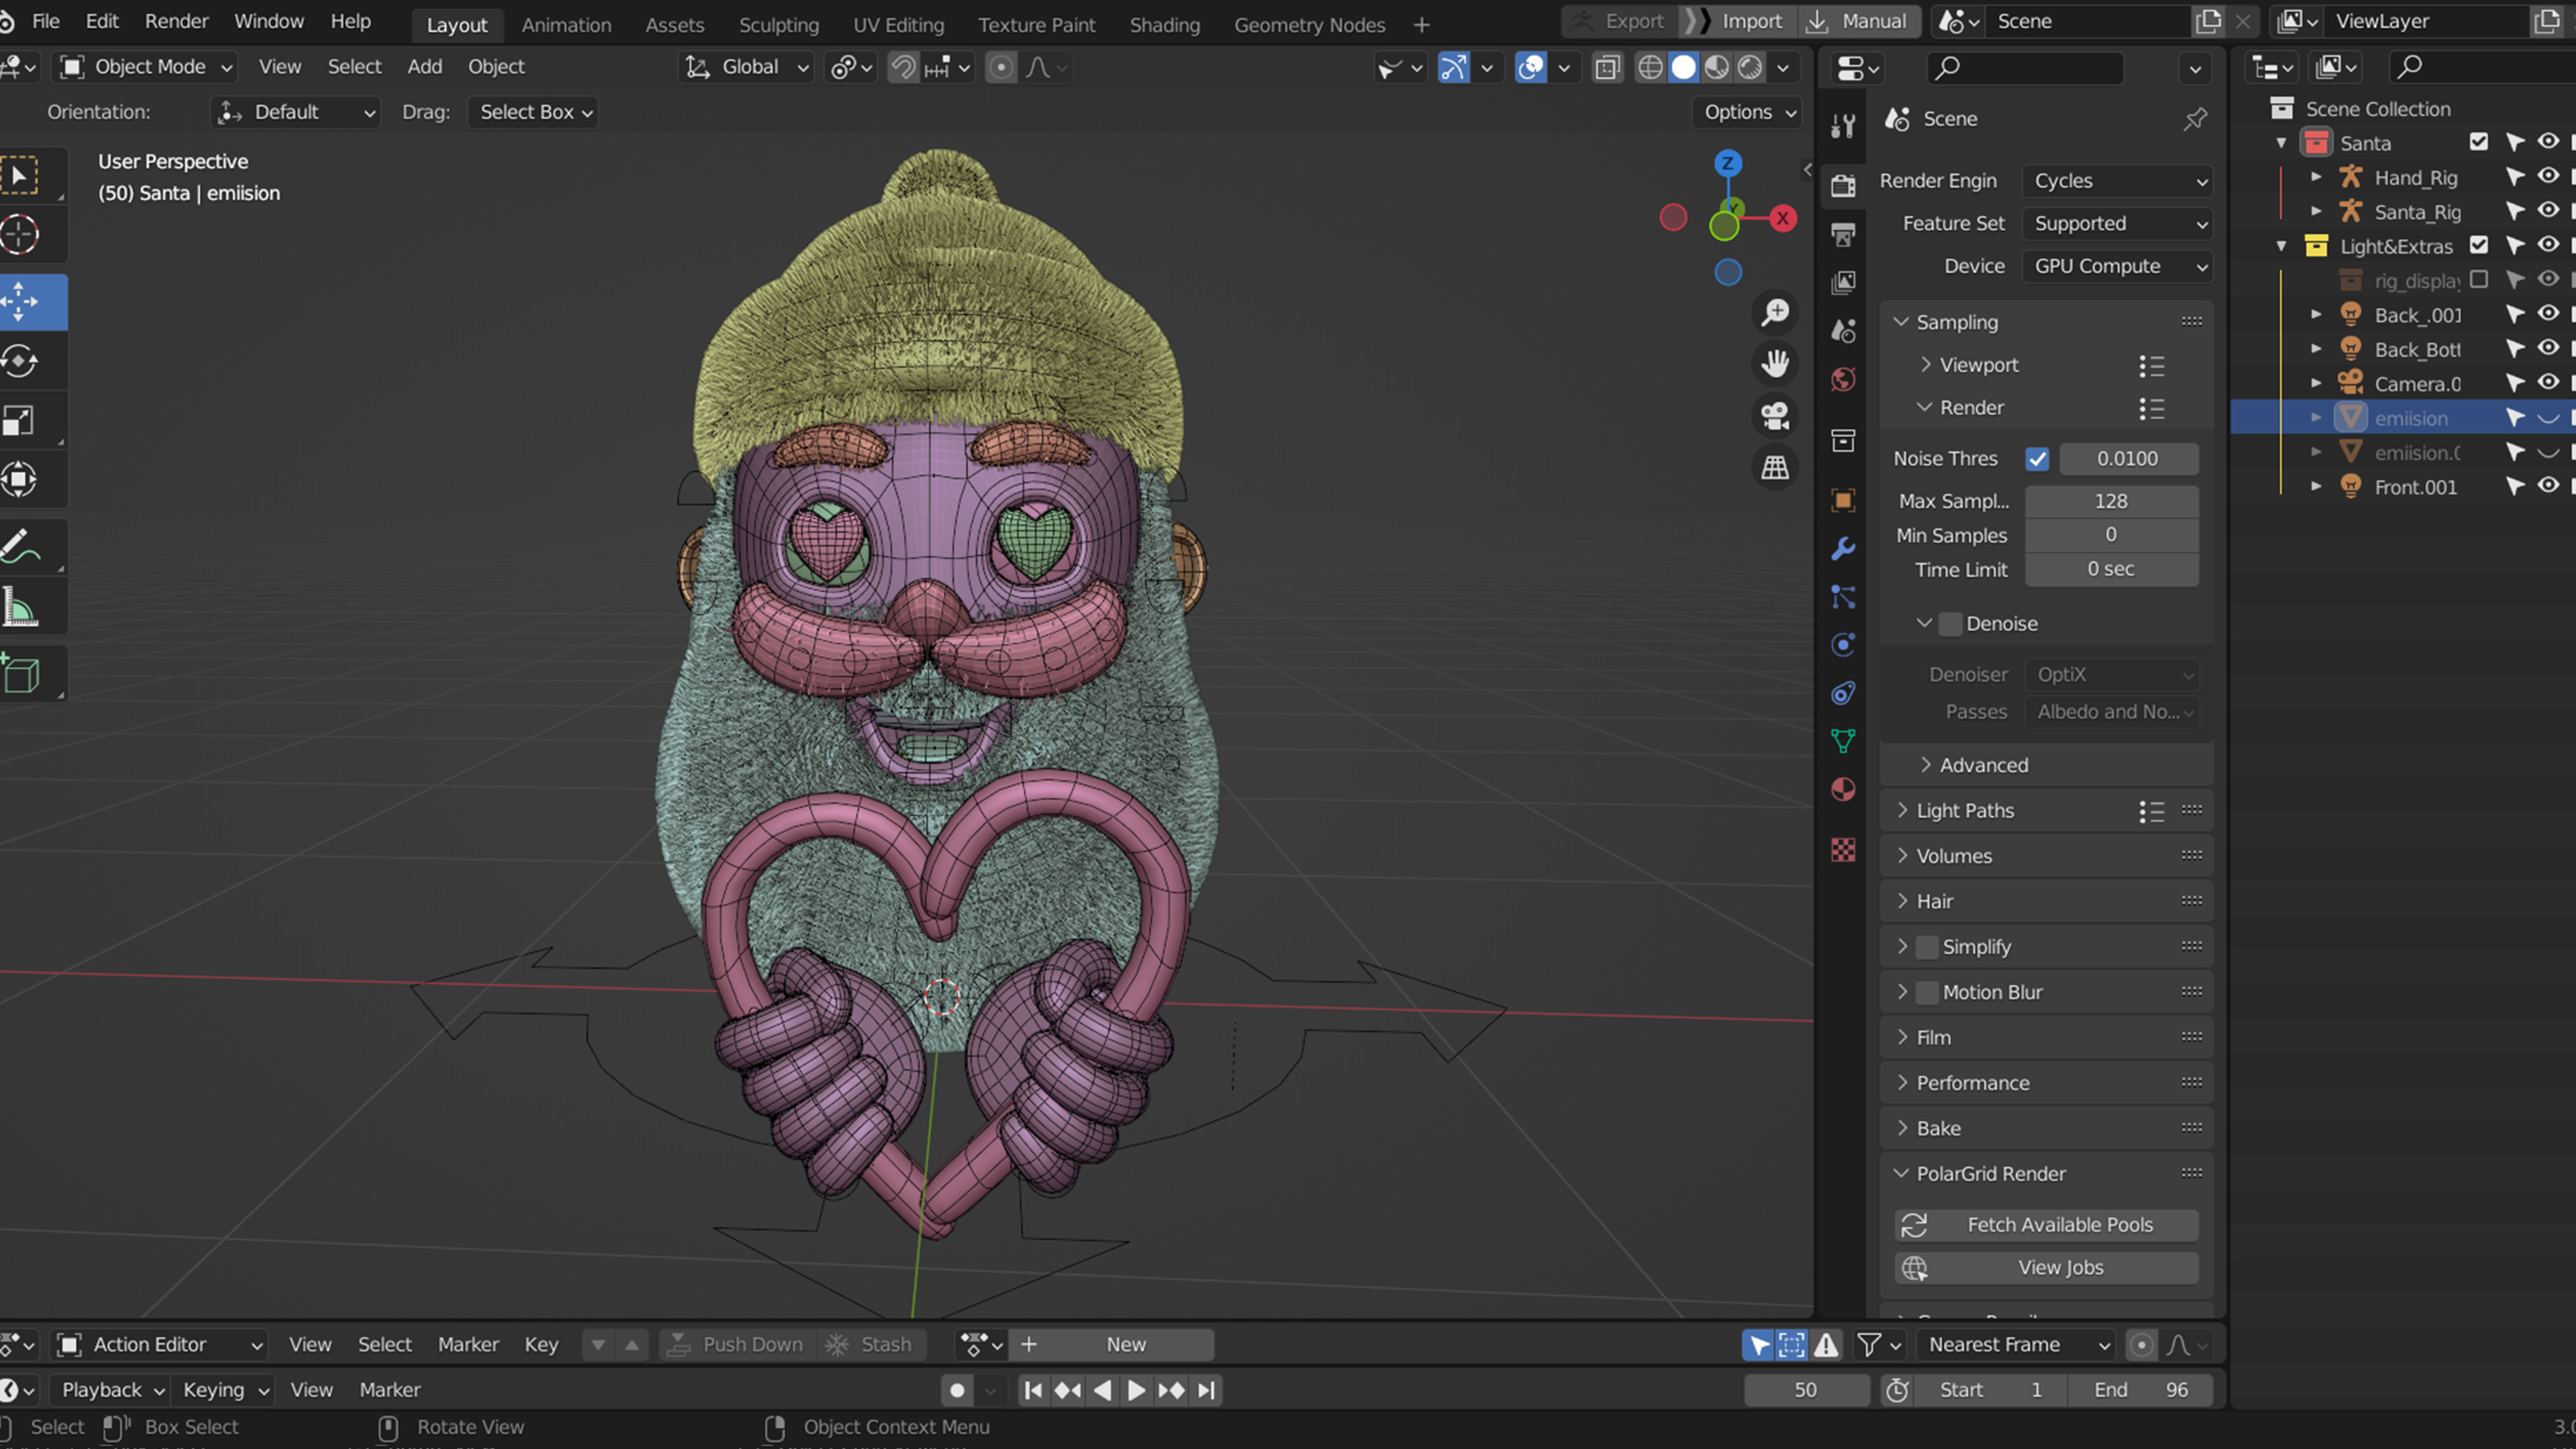Open the Physics properties tab

(1843, 645)
